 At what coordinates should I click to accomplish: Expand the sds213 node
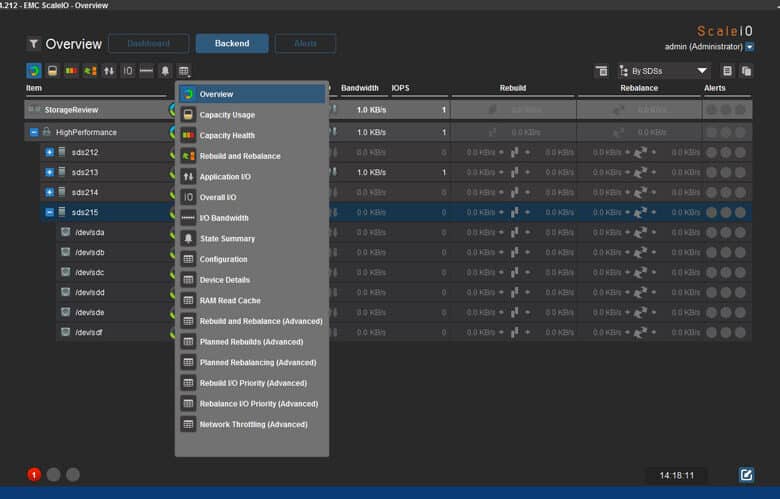click(49, 172)
